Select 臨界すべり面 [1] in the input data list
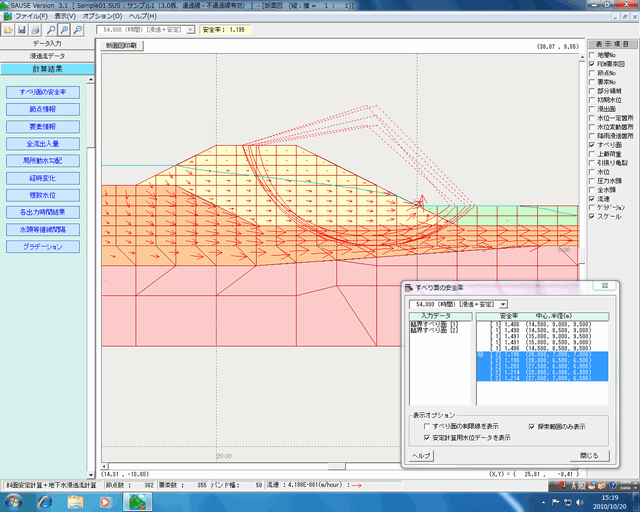The height and width of the screenshot is (512, 640). point(433,325)
